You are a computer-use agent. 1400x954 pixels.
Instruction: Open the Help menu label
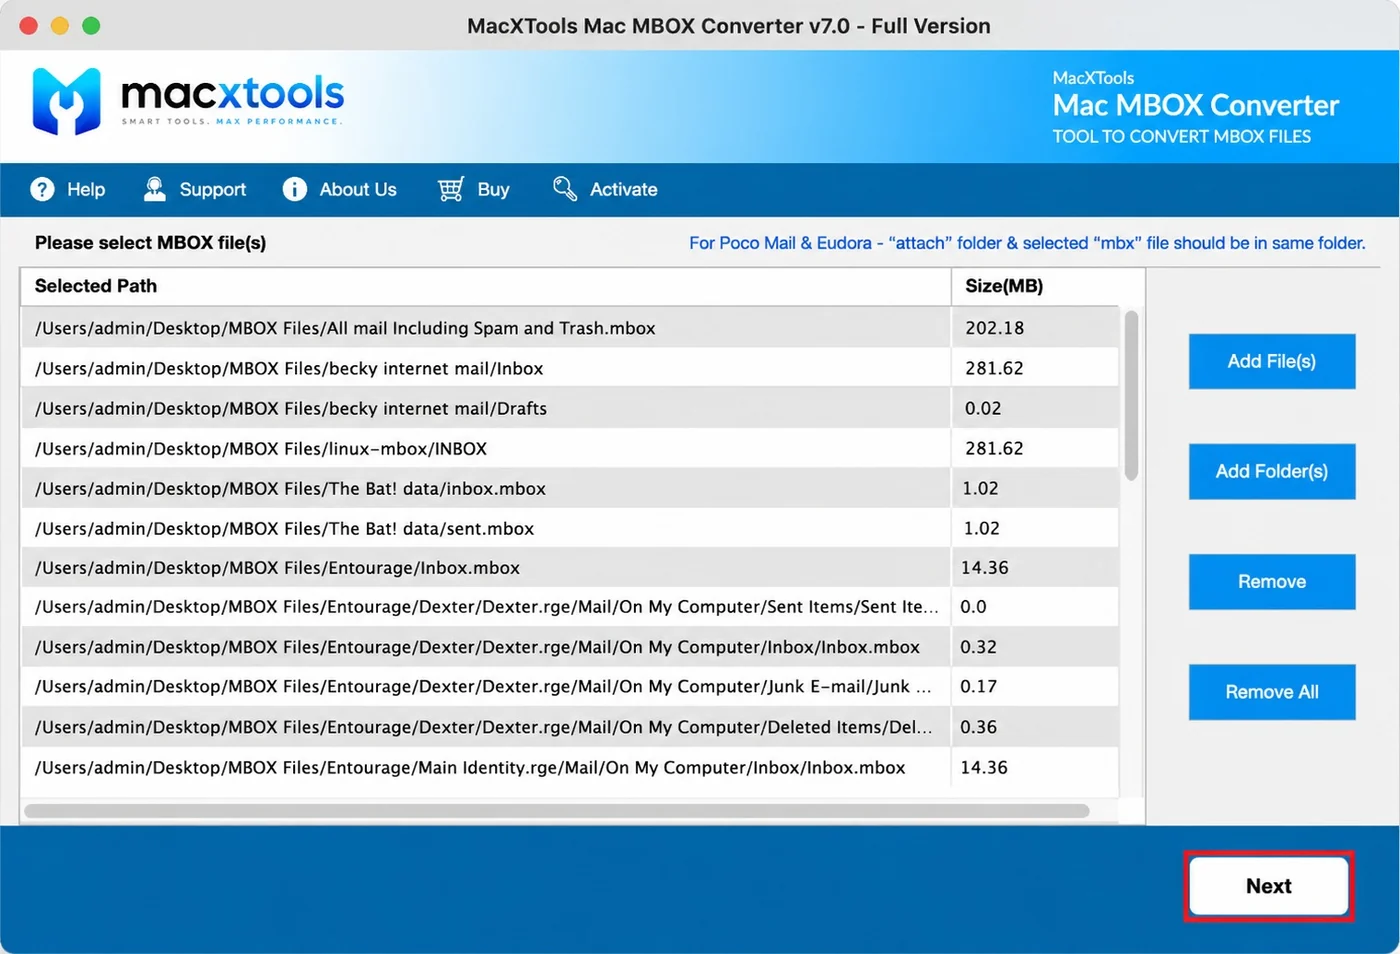click(86, 189)
